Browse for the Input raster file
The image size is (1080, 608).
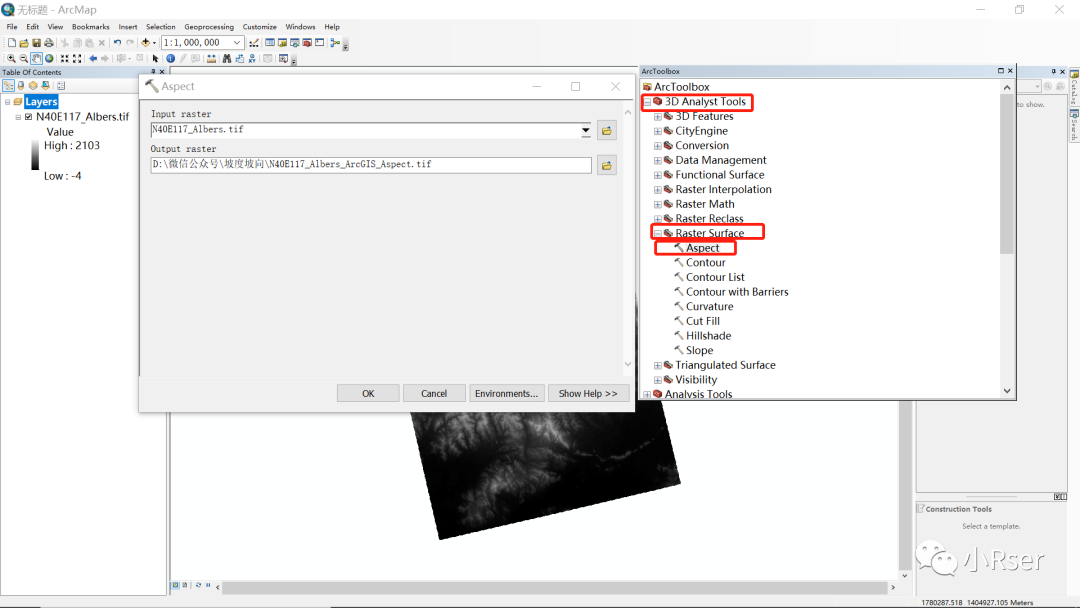(x=607, y=130)
